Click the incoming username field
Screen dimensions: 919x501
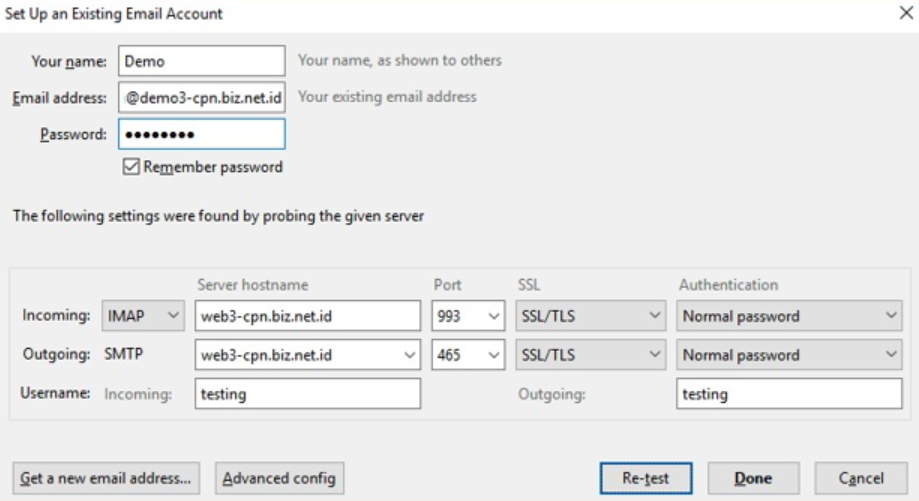coord(307,394)
